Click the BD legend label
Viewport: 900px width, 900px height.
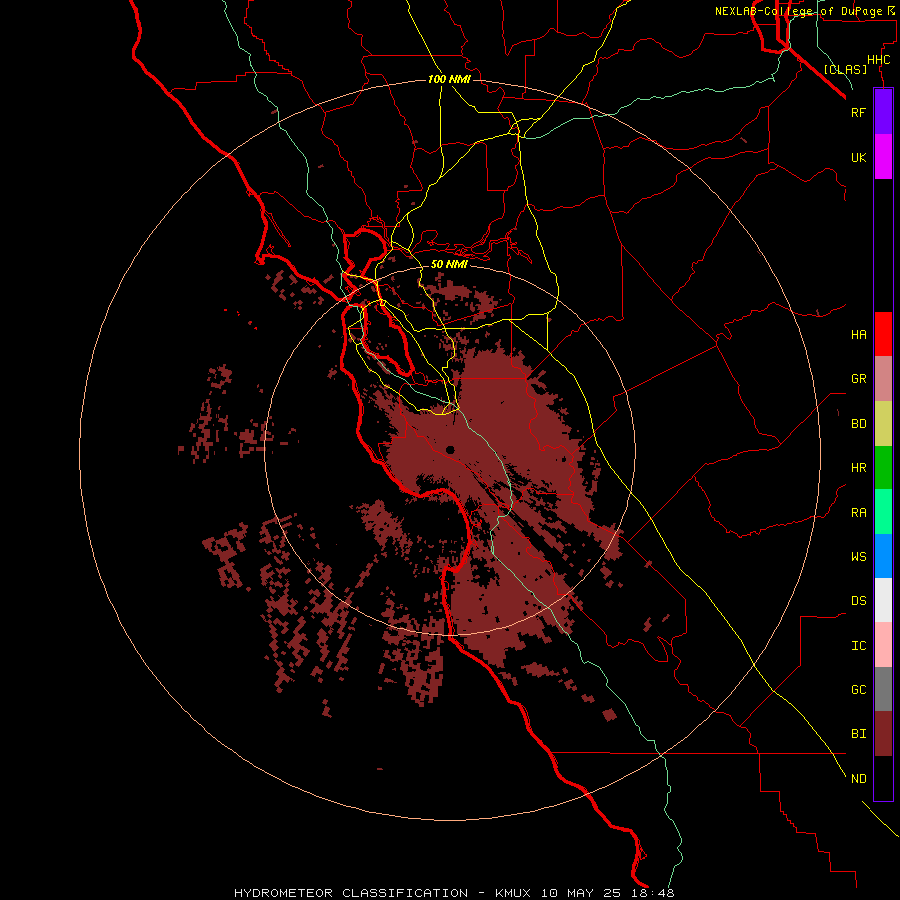(858, 424)
